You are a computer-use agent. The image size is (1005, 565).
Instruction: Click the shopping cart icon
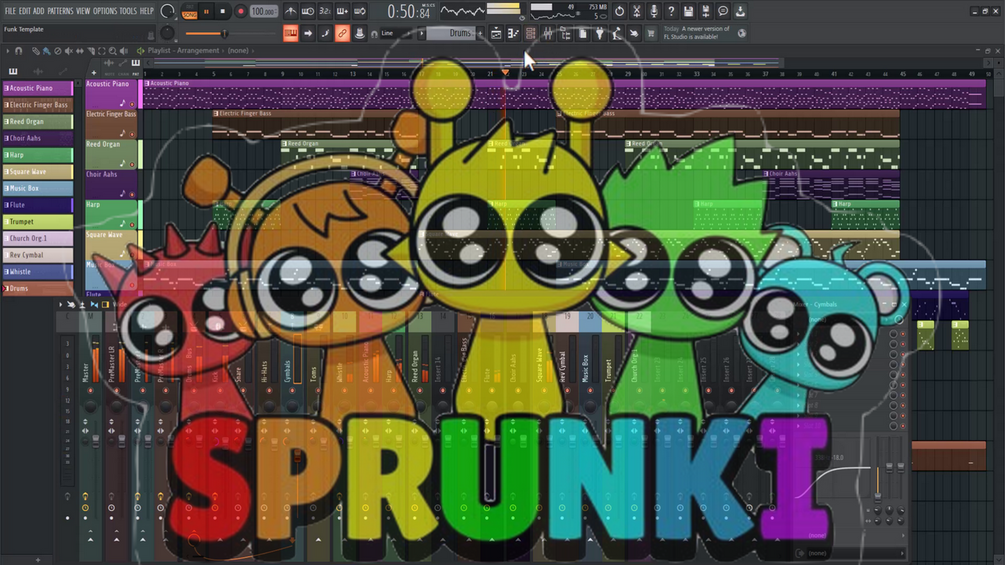(651, 33)
